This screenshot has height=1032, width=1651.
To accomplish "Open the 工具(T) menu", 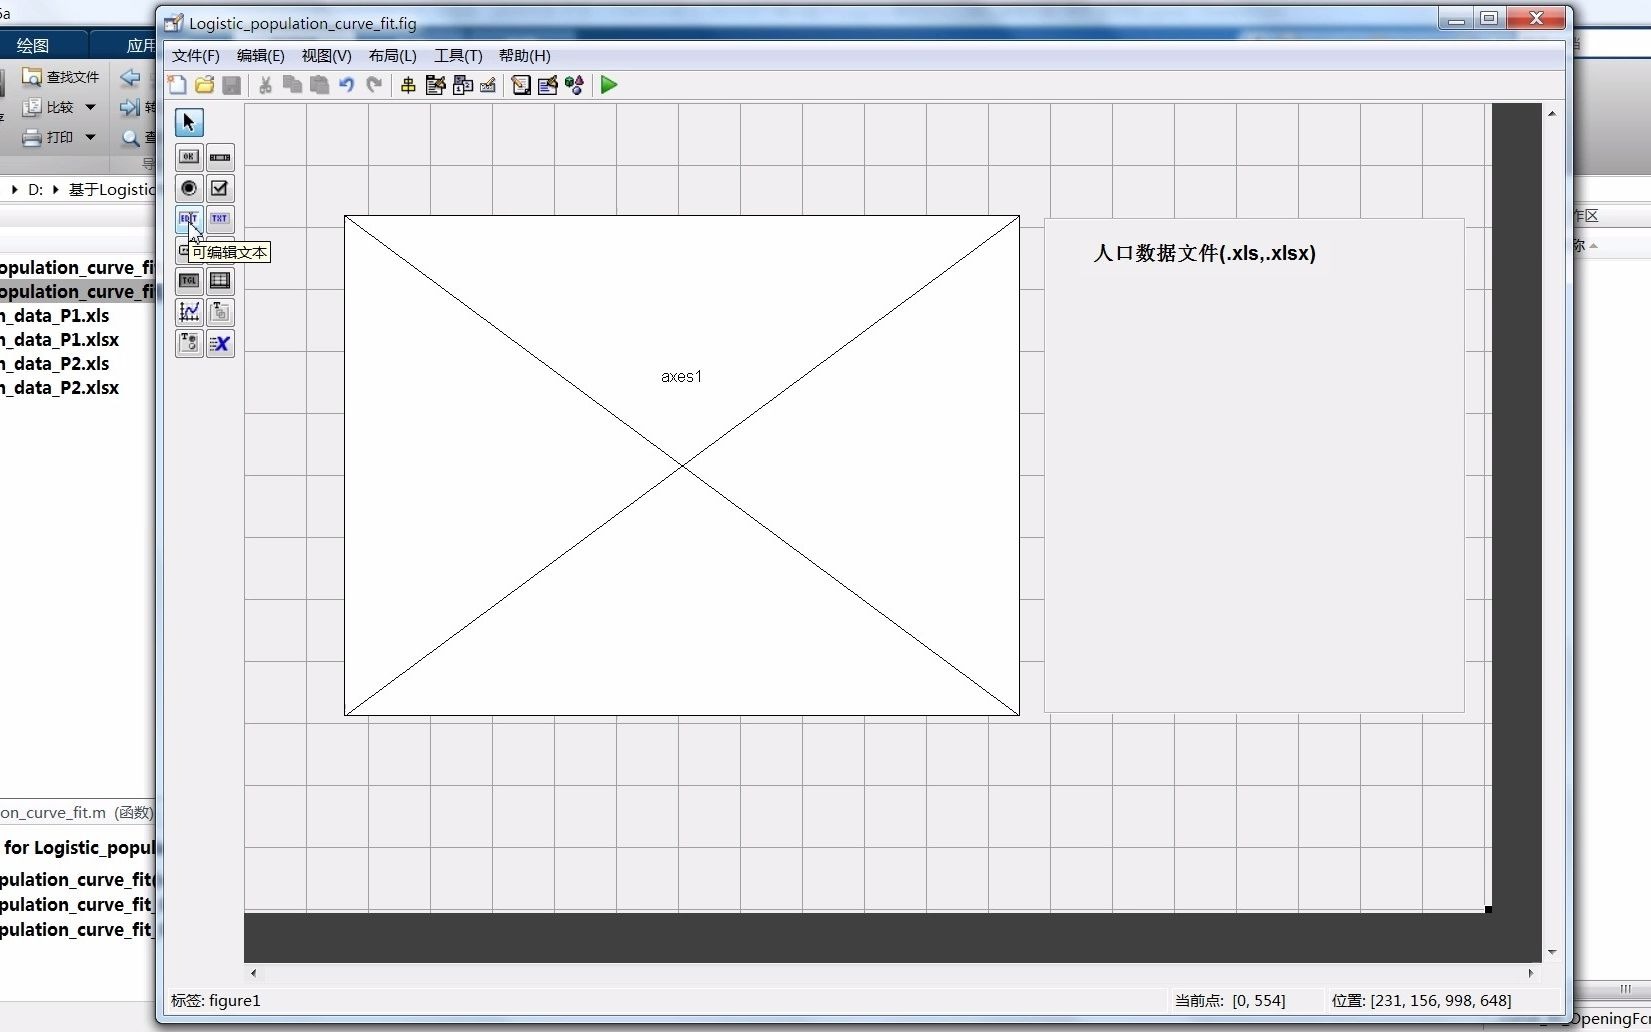I will [457, 56].
